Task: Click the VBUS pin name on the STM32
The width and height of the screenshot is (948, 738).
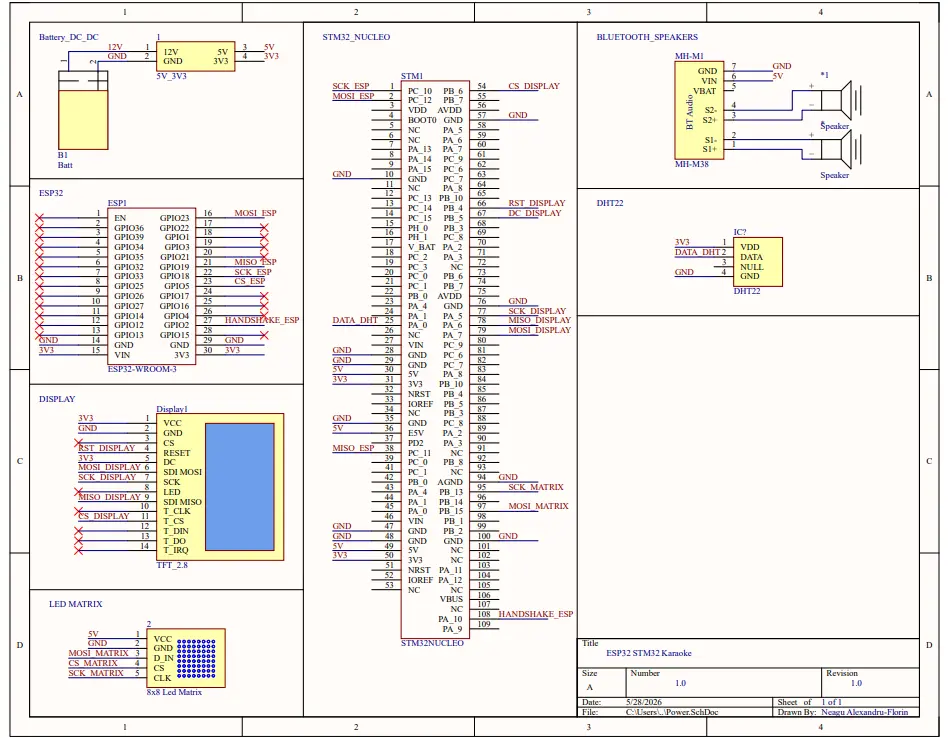Action: pos(451,599)
